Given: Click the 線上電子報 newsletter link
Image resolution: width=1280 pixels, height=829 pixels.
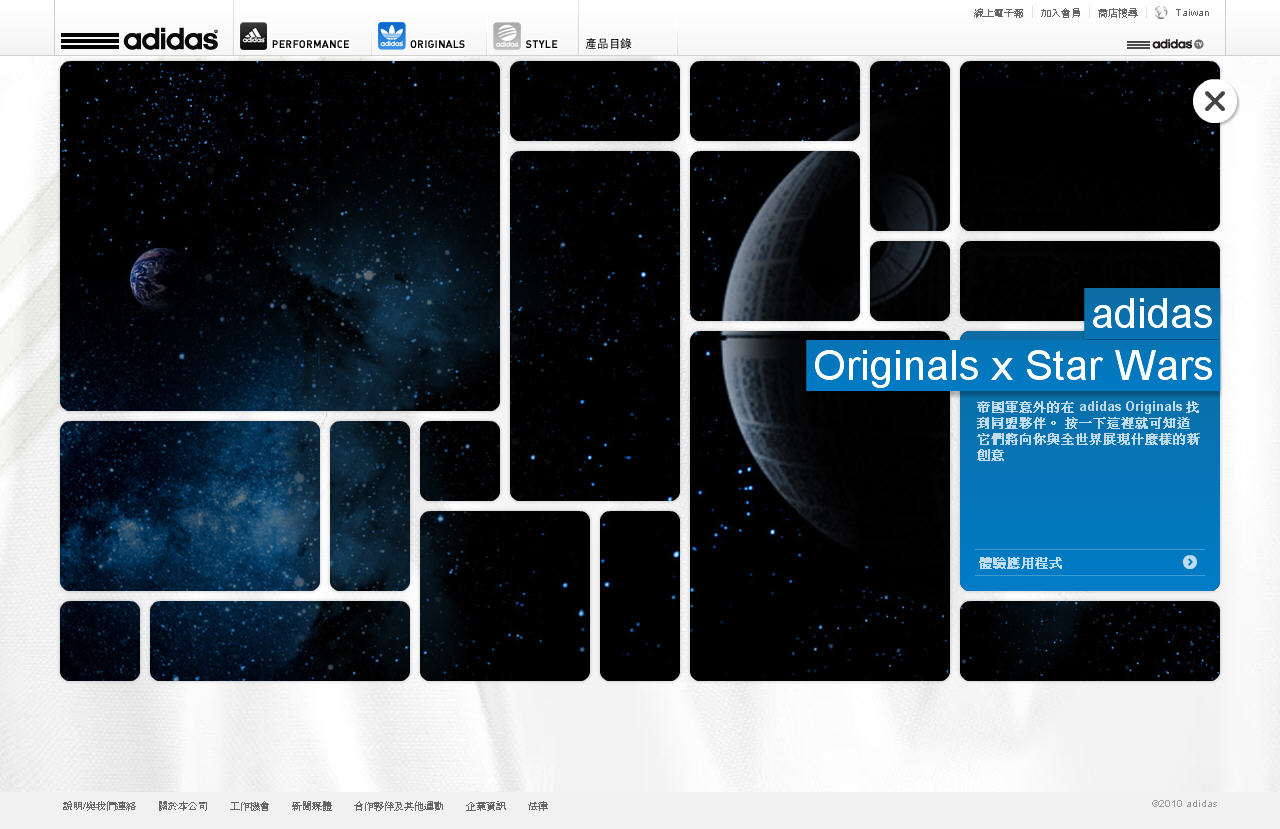Looking at the screenshot, I should [x=998, y=13].
